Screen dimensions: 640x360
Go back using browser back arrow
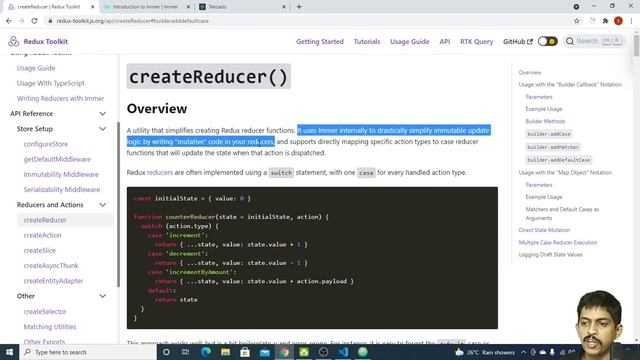(9, 21)
